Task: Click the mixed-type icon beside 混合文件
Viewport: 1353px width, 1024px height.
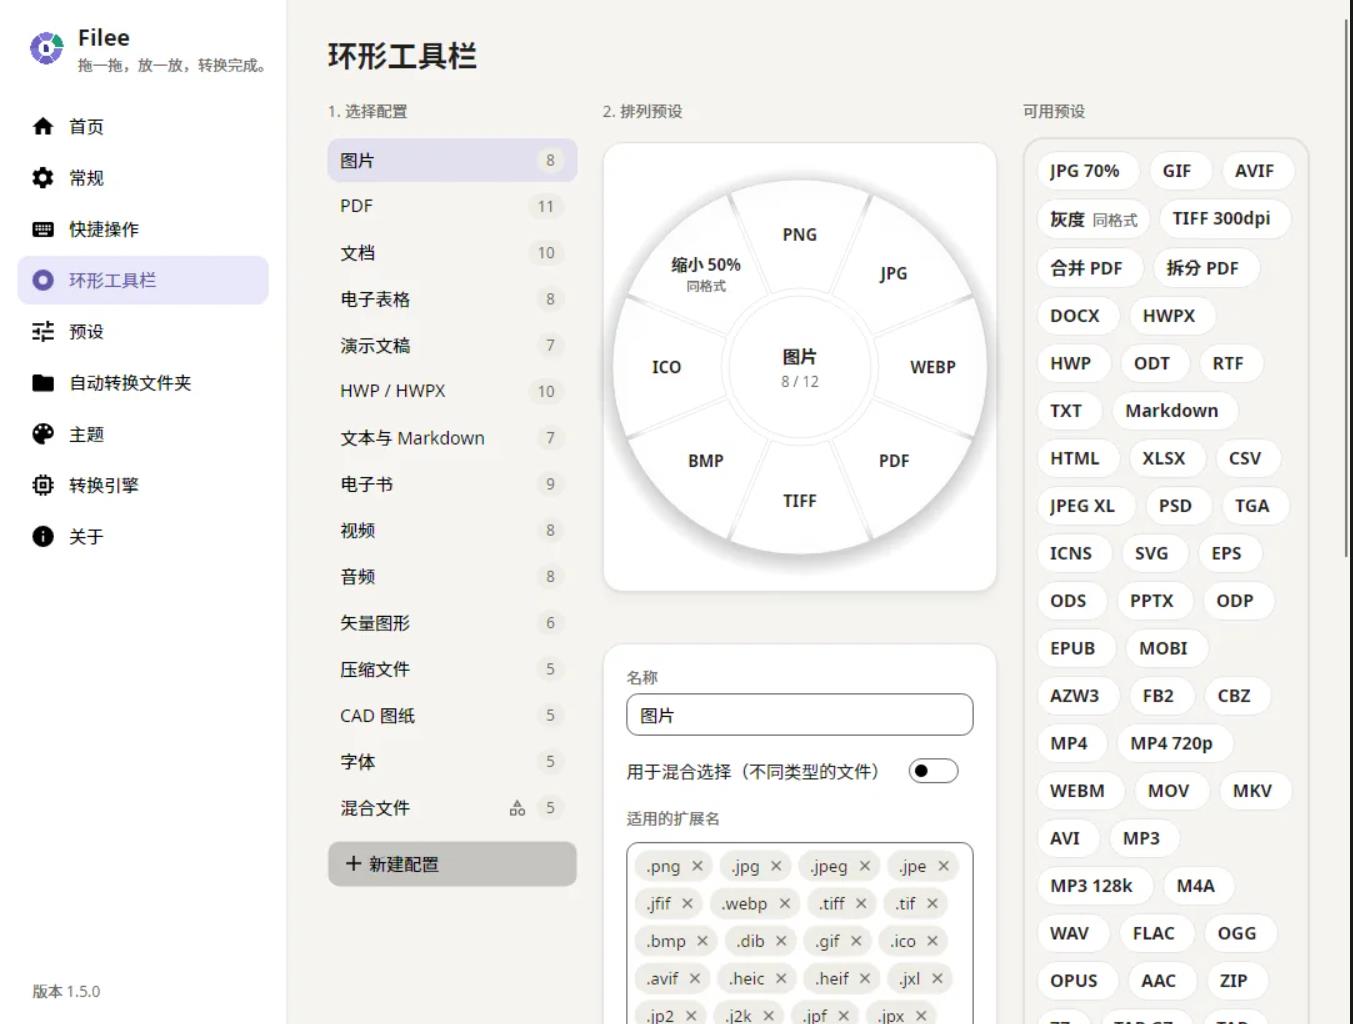Action: tap(517, 808)
